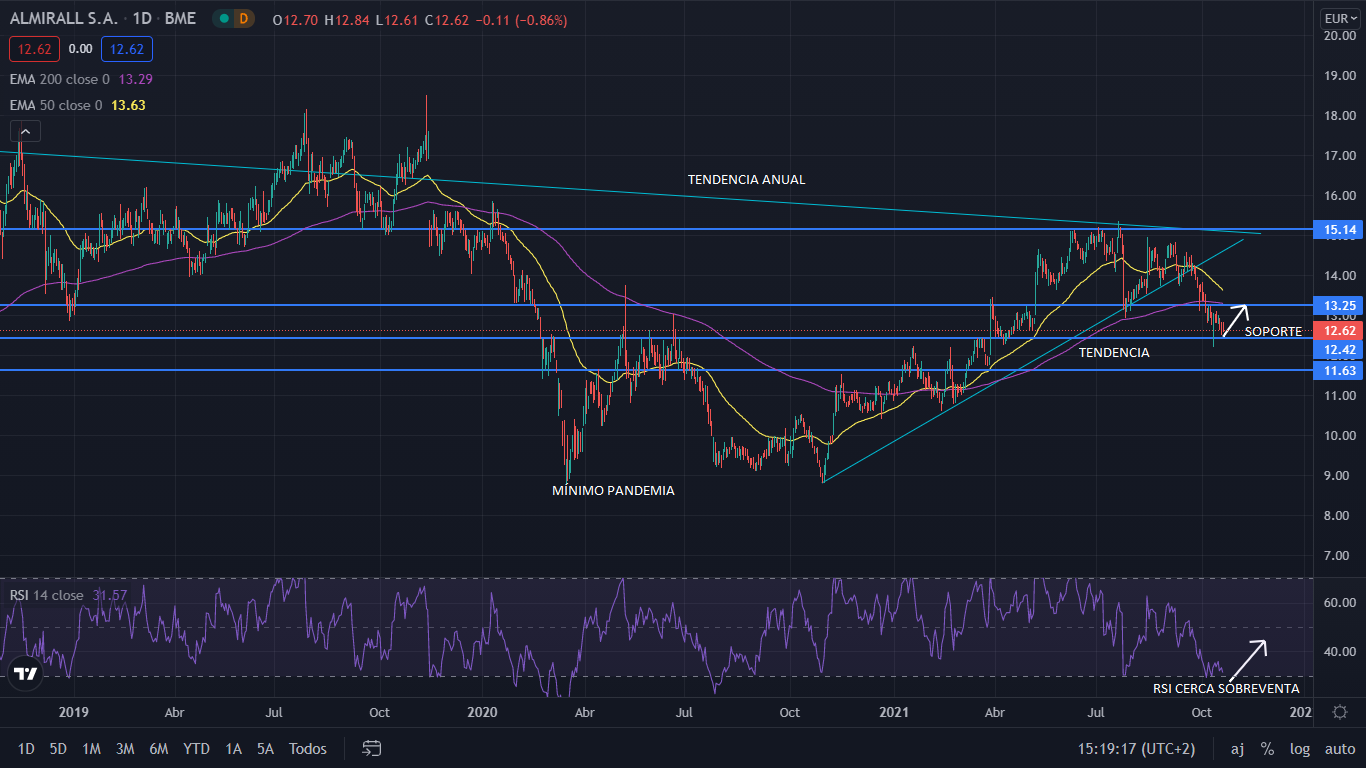This screenshot has height=768, width=1366.
Task: Switch to the 6M time range
Action: coord(158,748)
